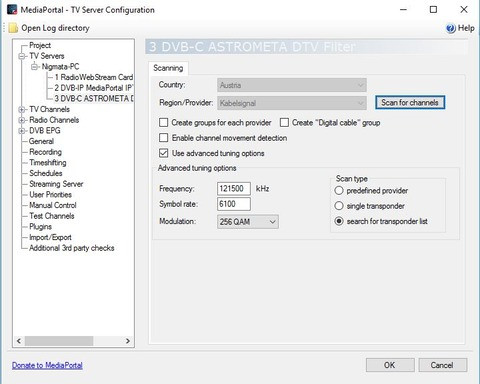Confirm with the OK button
Viewport: 480px width, 384px height.
pos(390,365)
